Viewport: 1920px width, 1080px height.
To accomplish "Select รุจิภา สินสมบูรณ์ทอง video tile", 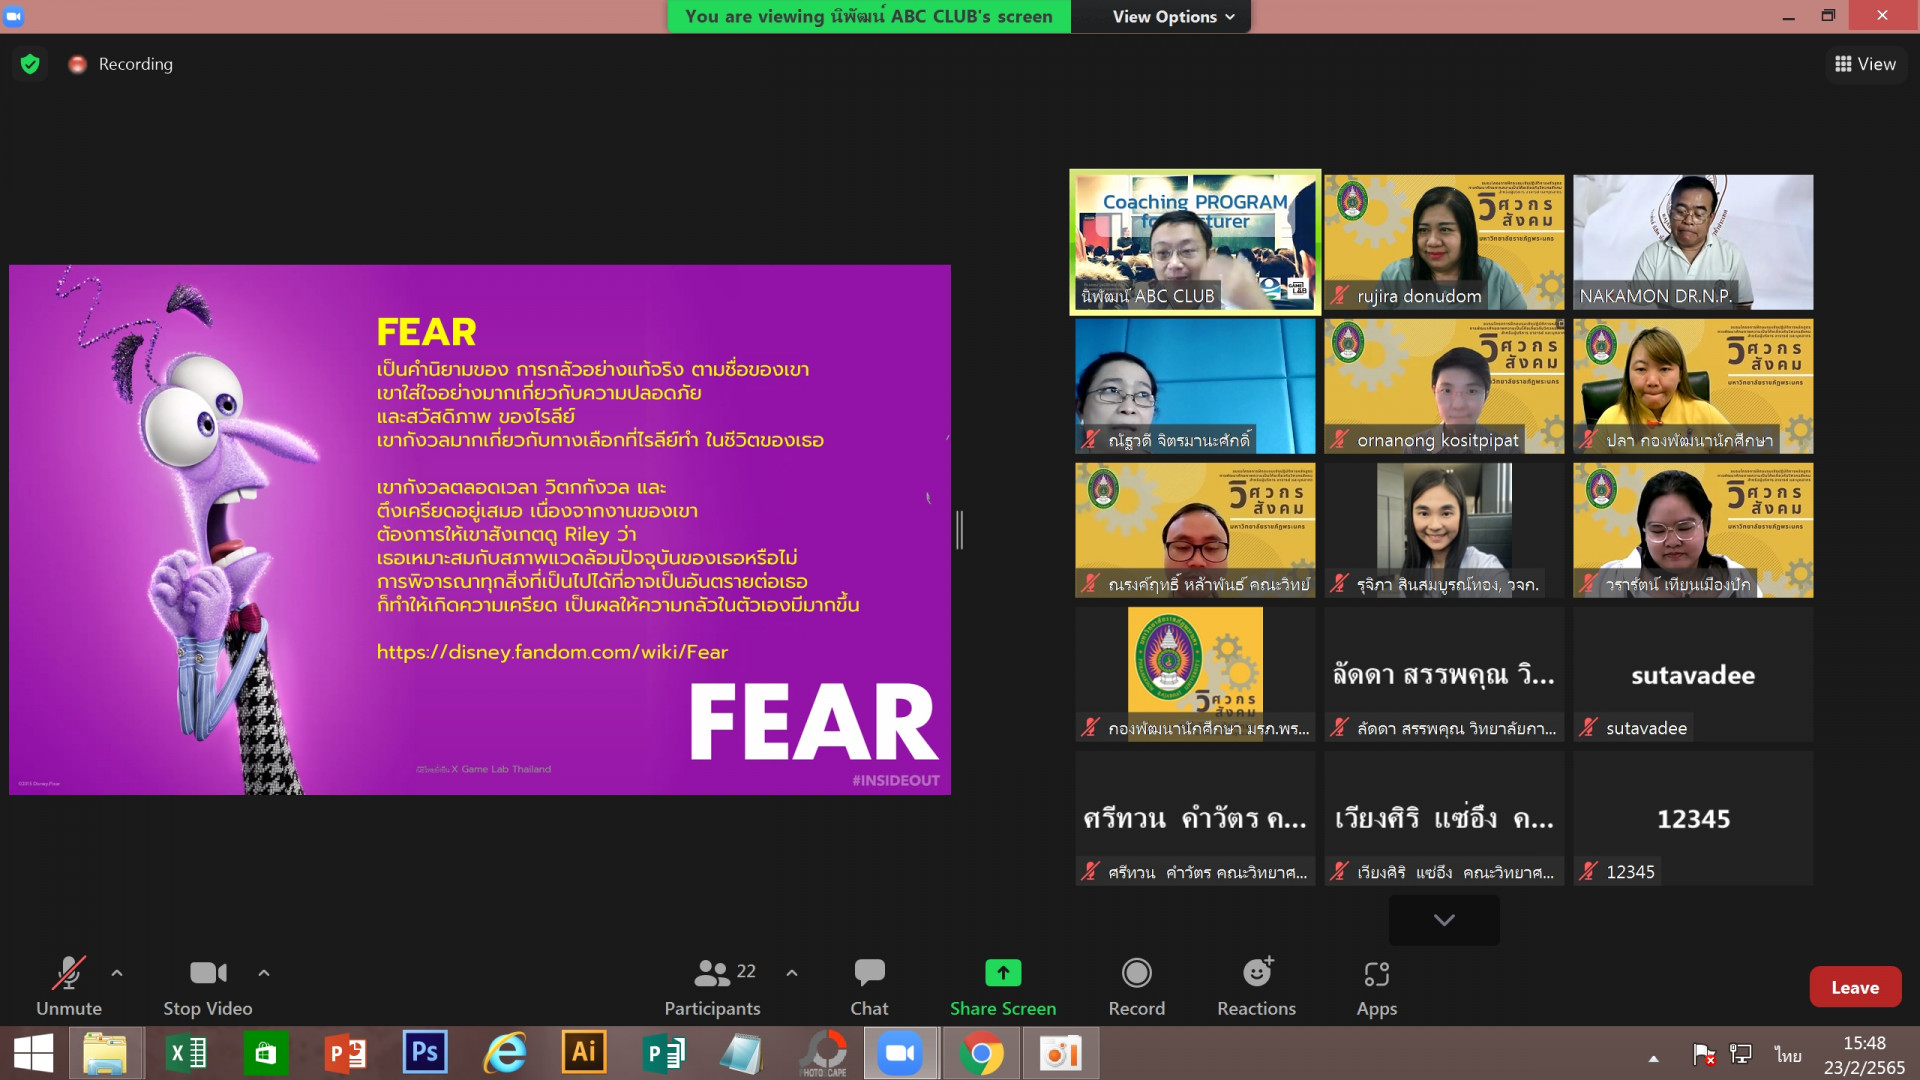I will tap(1444, 530).
